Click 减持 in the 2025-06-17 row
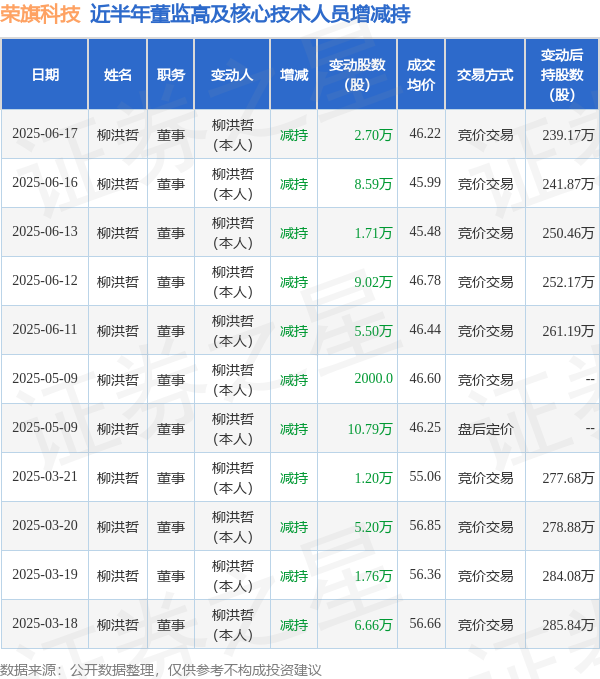600x679 pixels. pos(294,135)
